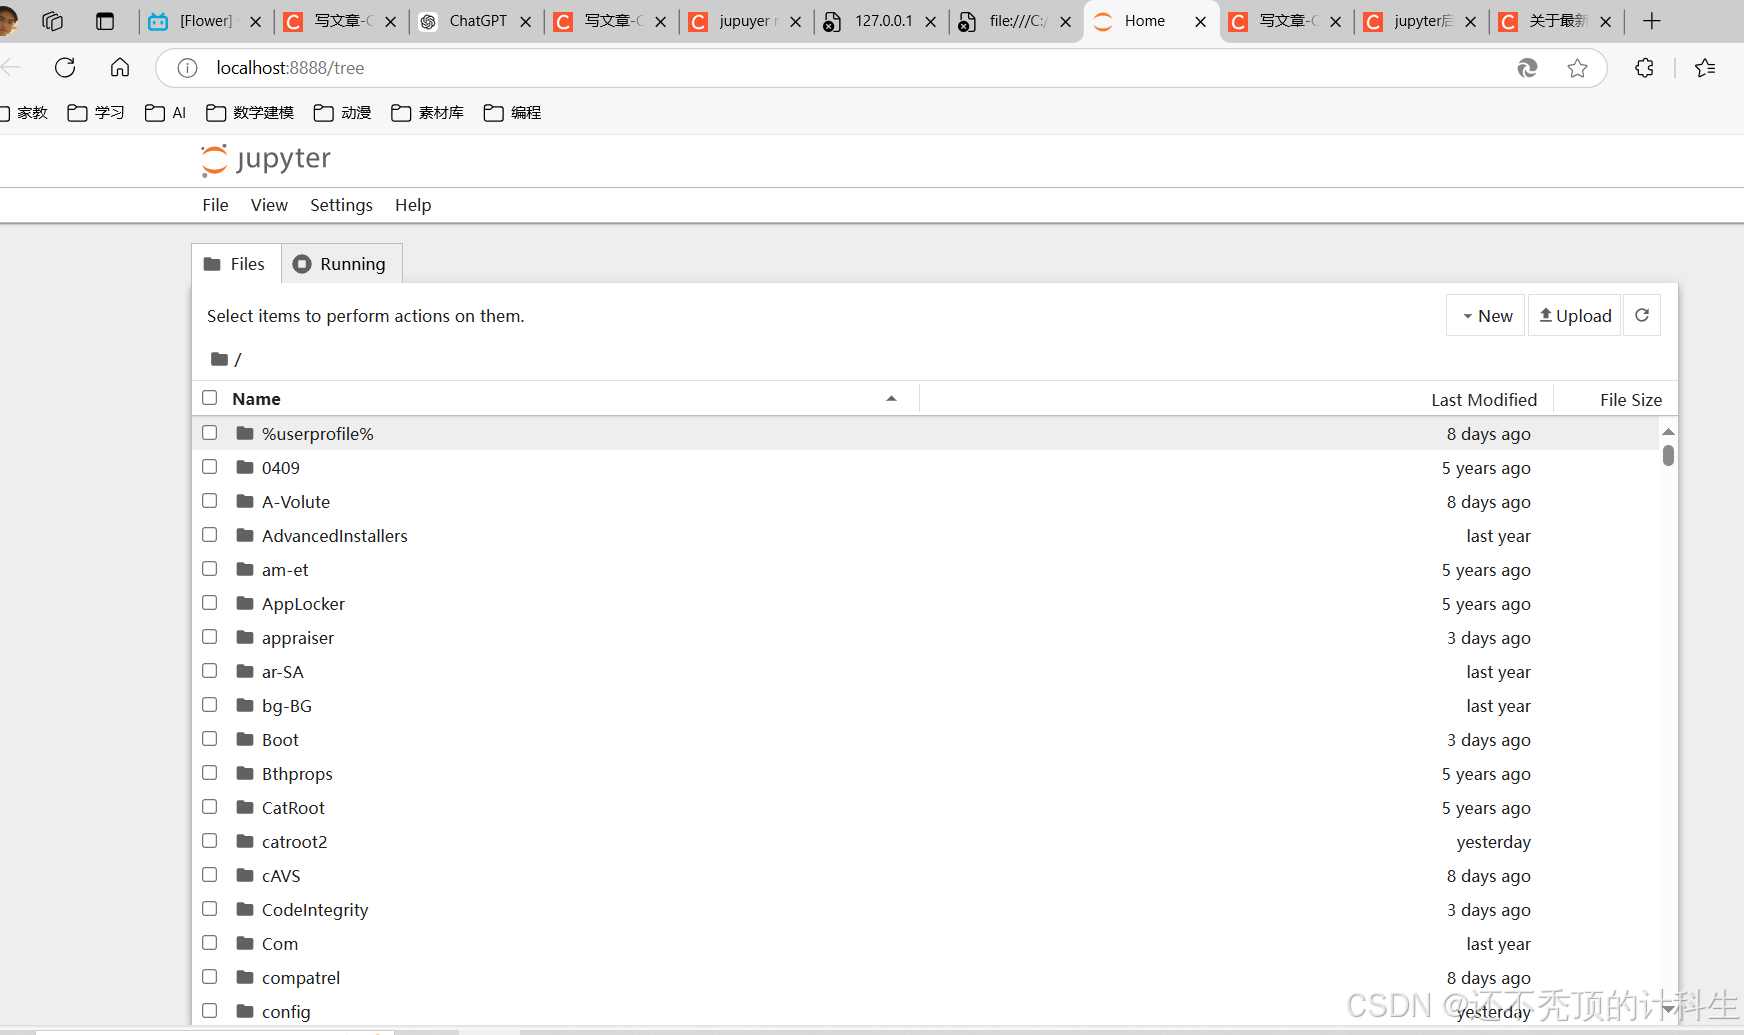Screen dimensions: 1744x1035
Task: Click the root folder breadcrumb icon
Action: pos(219,358)
